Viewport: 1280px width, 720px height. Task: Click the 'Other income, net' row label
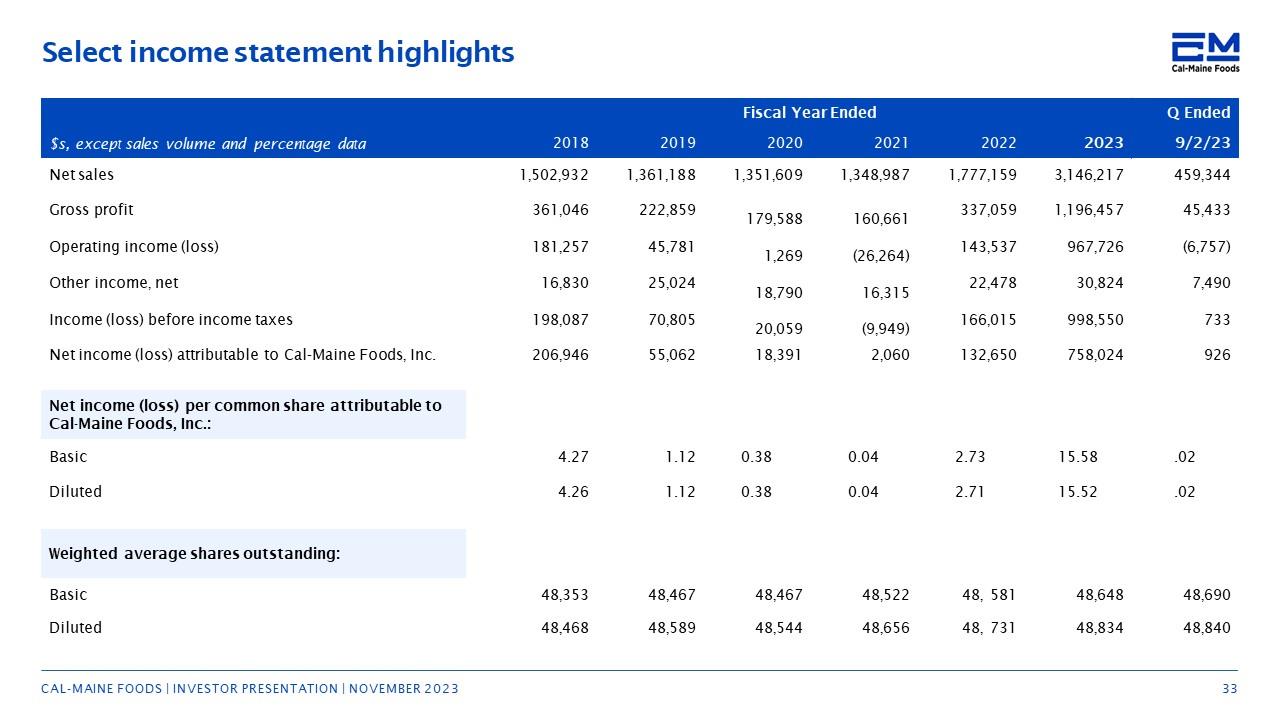114,283
